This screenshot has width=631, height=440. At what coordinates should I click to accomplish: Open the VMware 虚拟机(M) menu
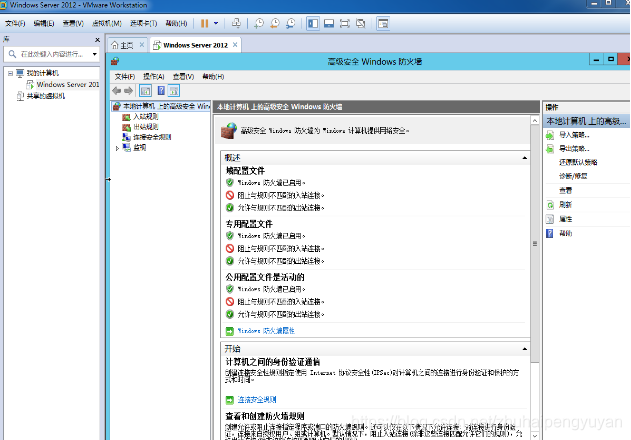pyautogui.click(x=107, y=23)
